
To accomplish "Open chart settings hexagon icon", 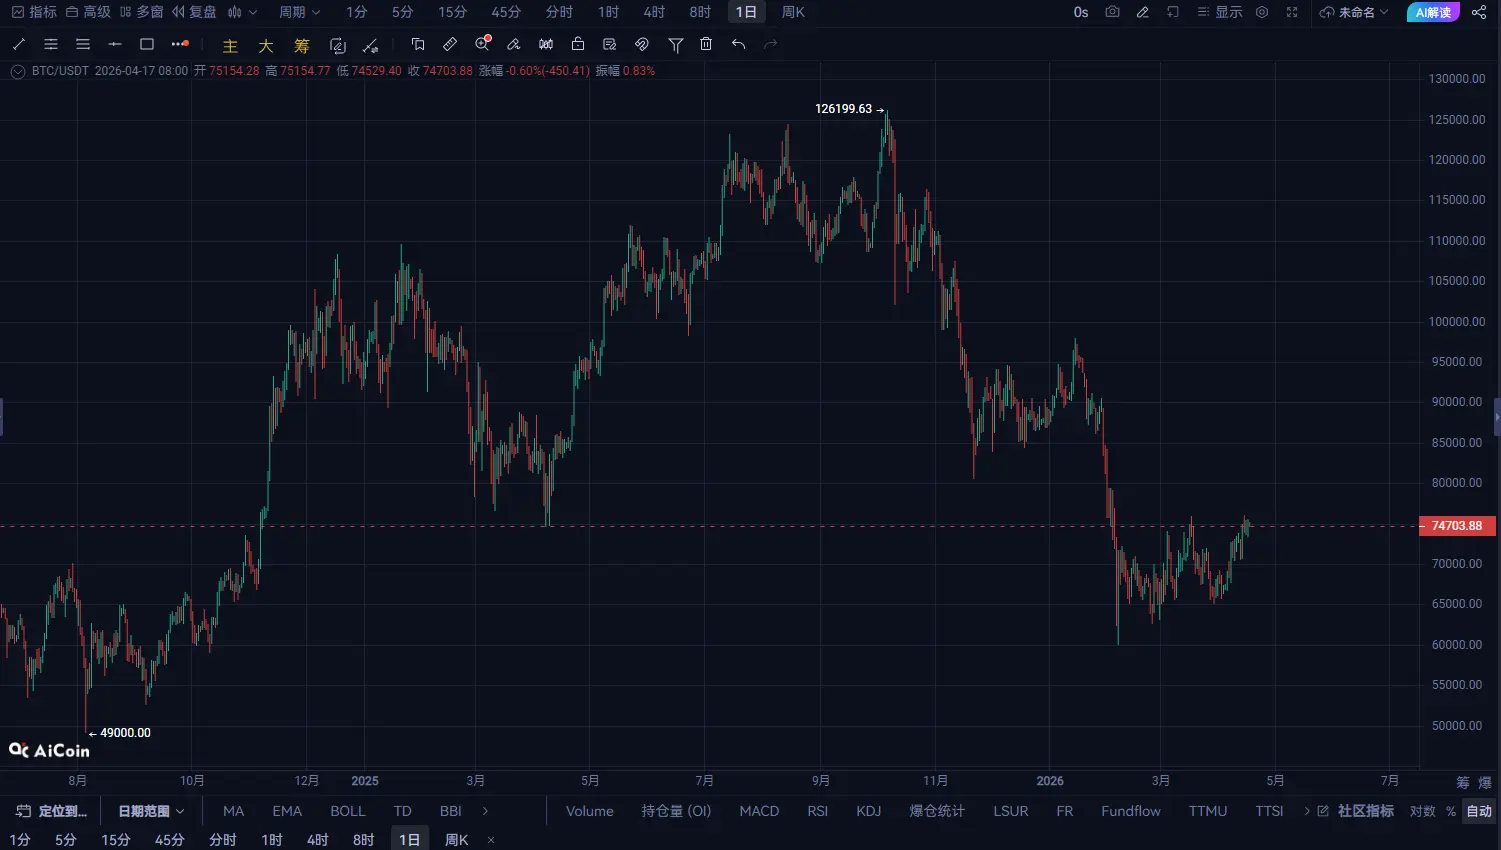I will click(1262, 12).
